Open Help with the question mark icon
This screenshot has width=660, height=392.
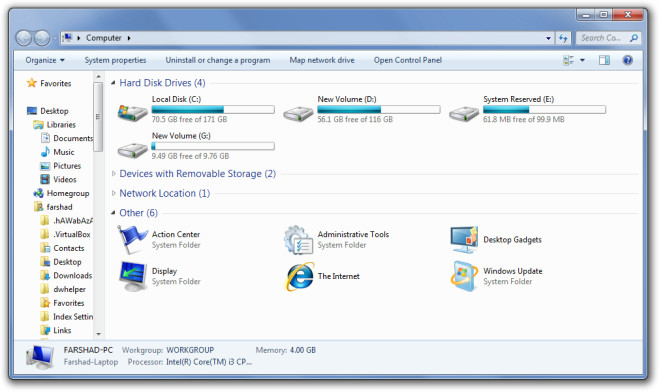click(627, 60)
